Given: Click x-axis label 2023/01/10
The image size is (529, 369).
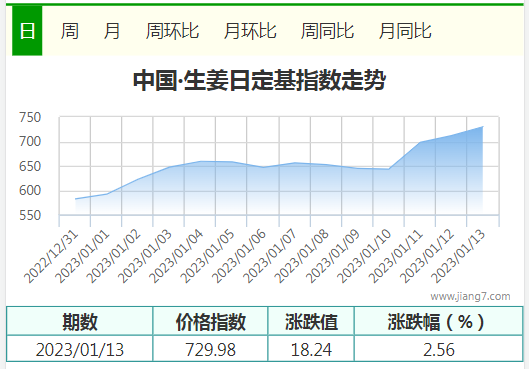Looking at the screenshot, I should [x=364, y=256].
